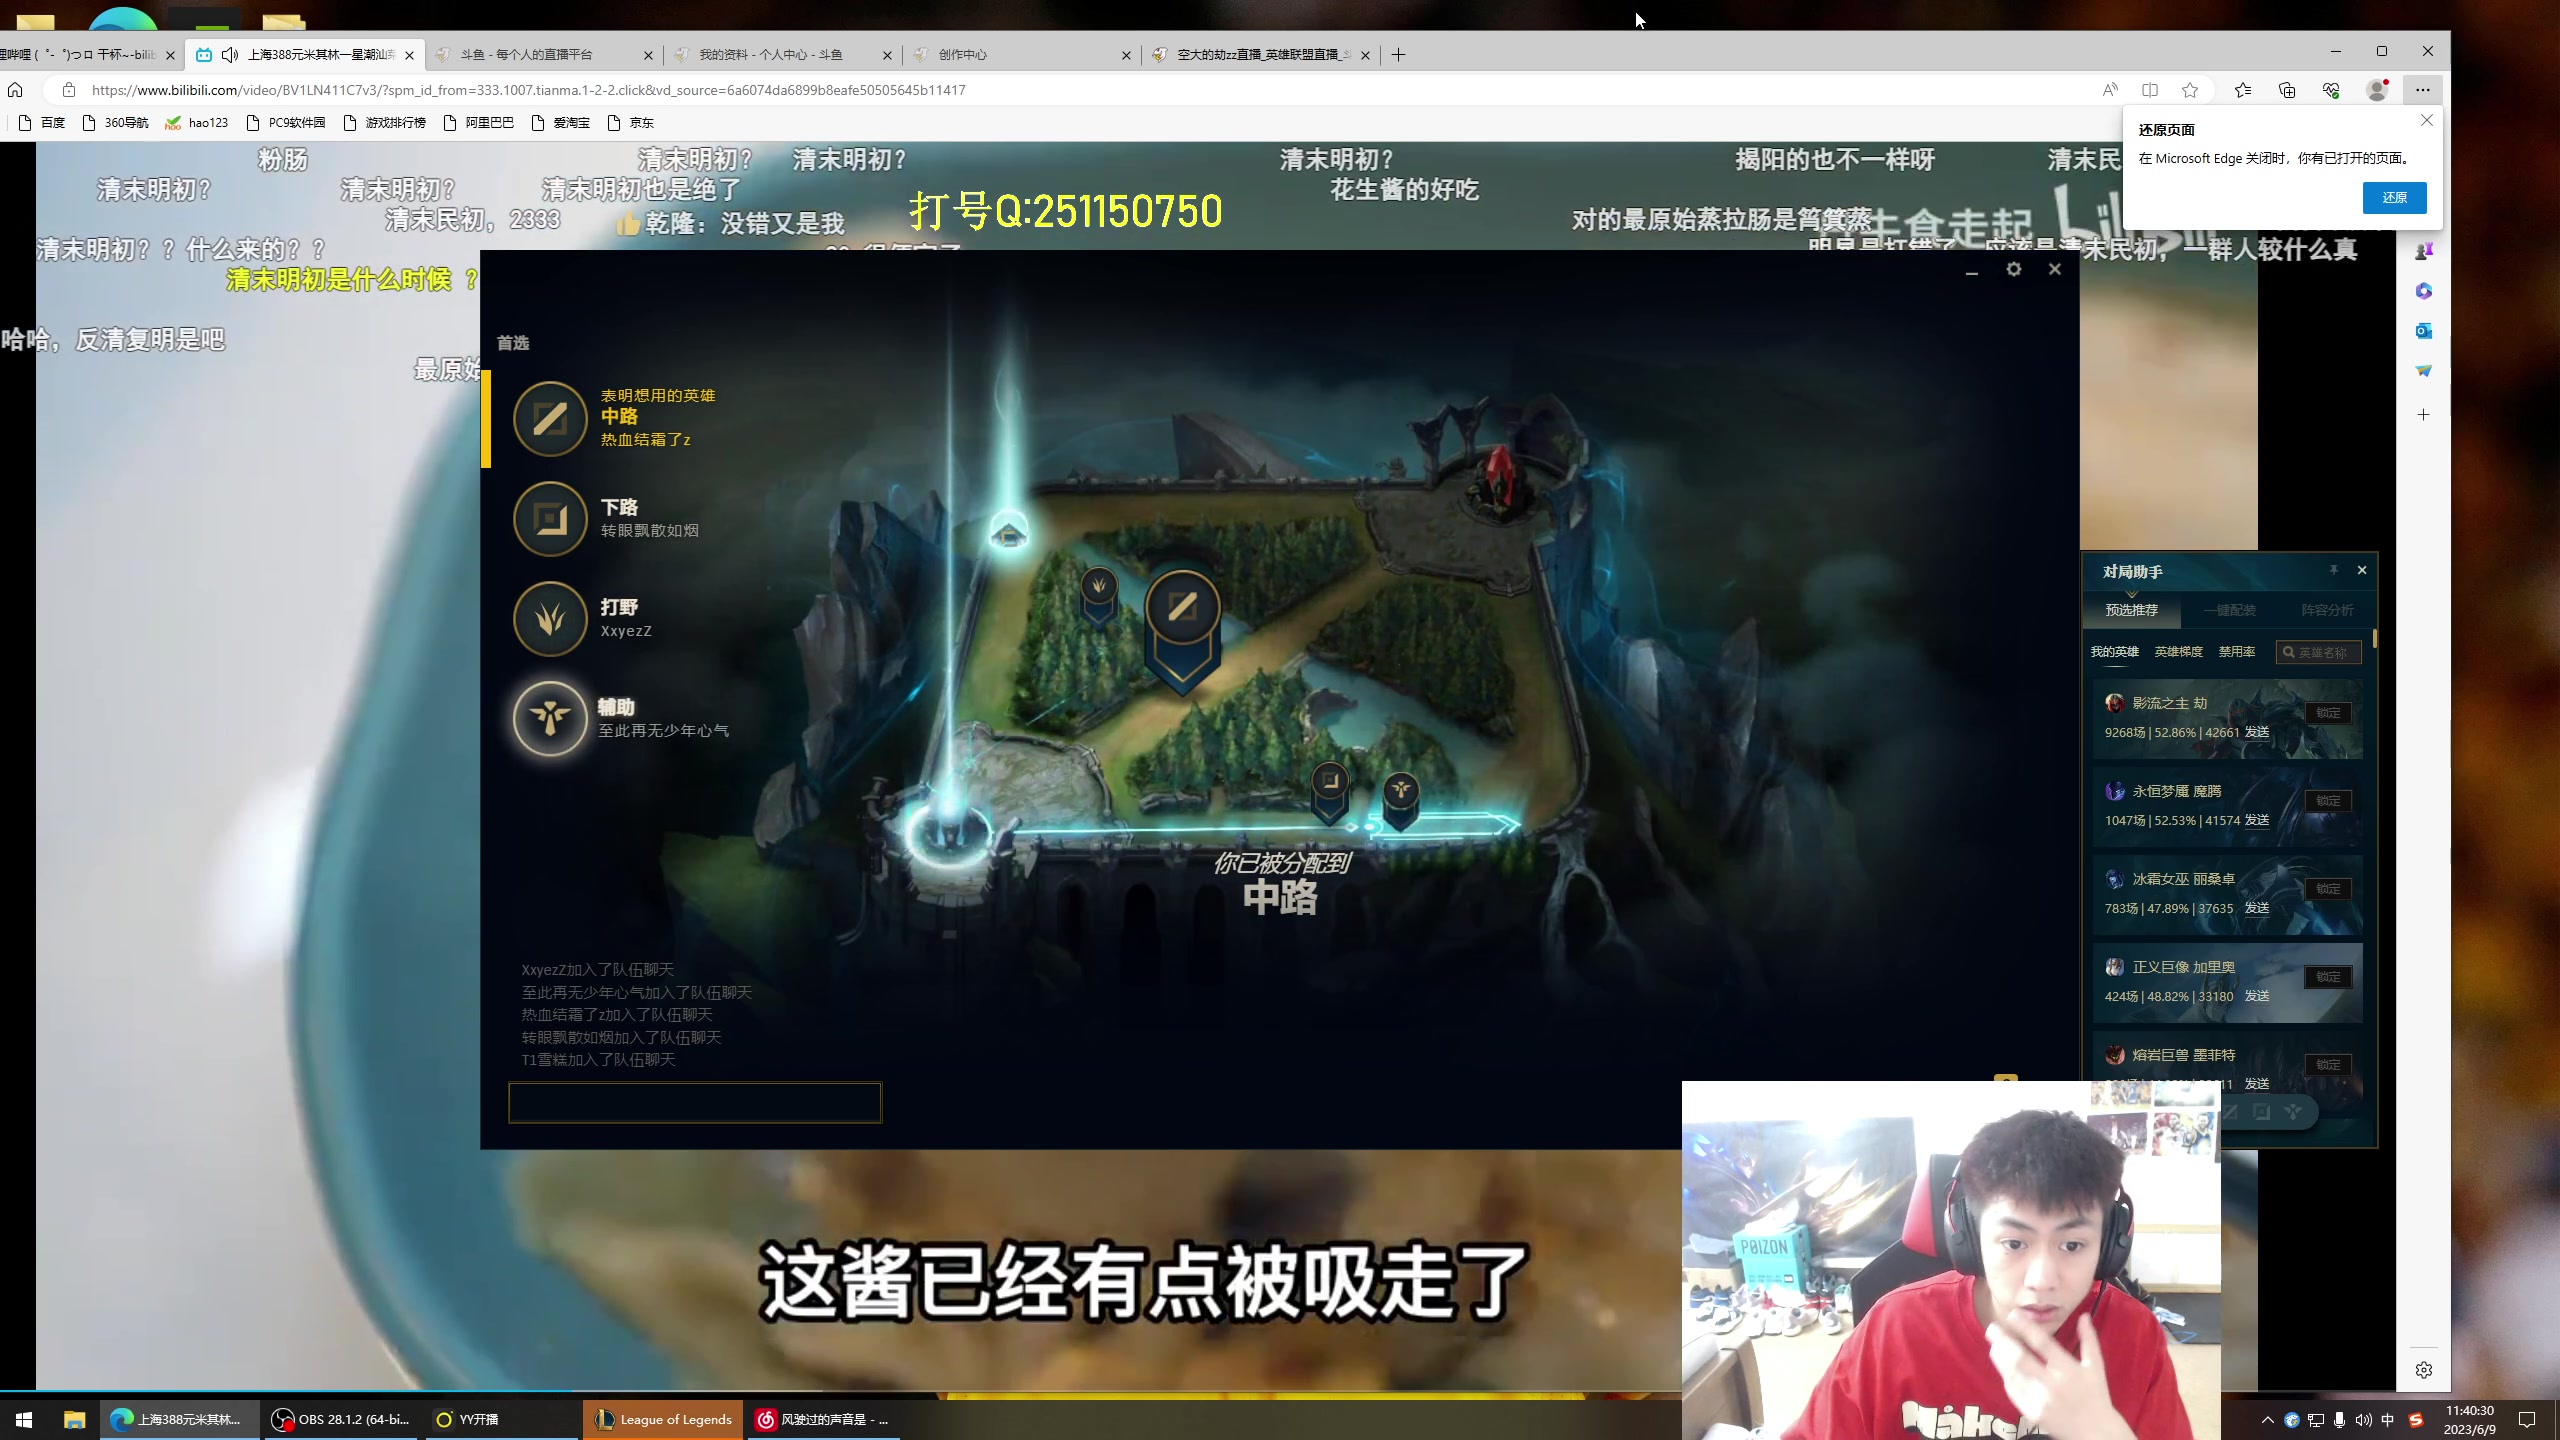Open League client settings gear icon
The height and width of the screenshot is (1440, 2560).
(x=2013, y=269)
